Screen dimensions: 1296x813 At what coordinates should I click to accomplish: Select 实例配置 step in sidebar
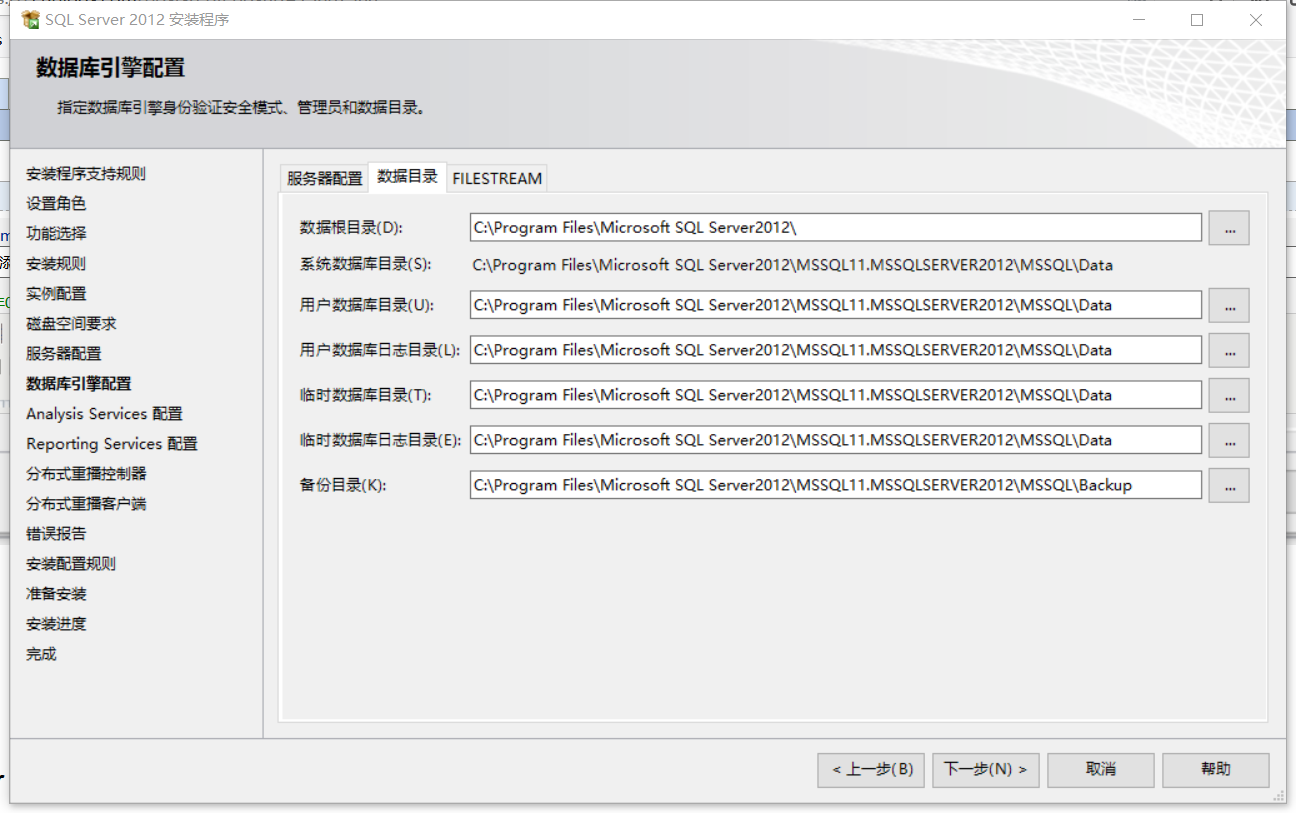pyautogui.click(x=56, y=294)
